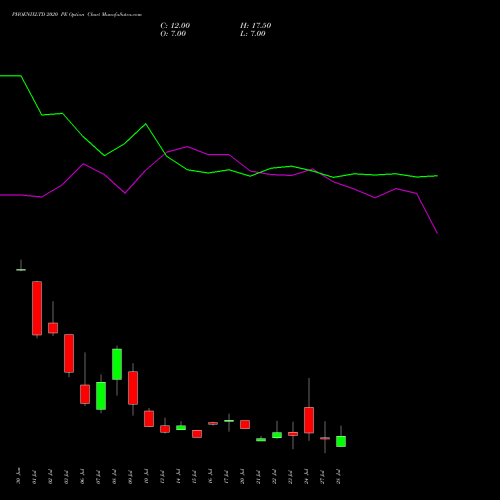
Task: Click the '07 Jul' date axis label
Action: [x=98, y=477]
